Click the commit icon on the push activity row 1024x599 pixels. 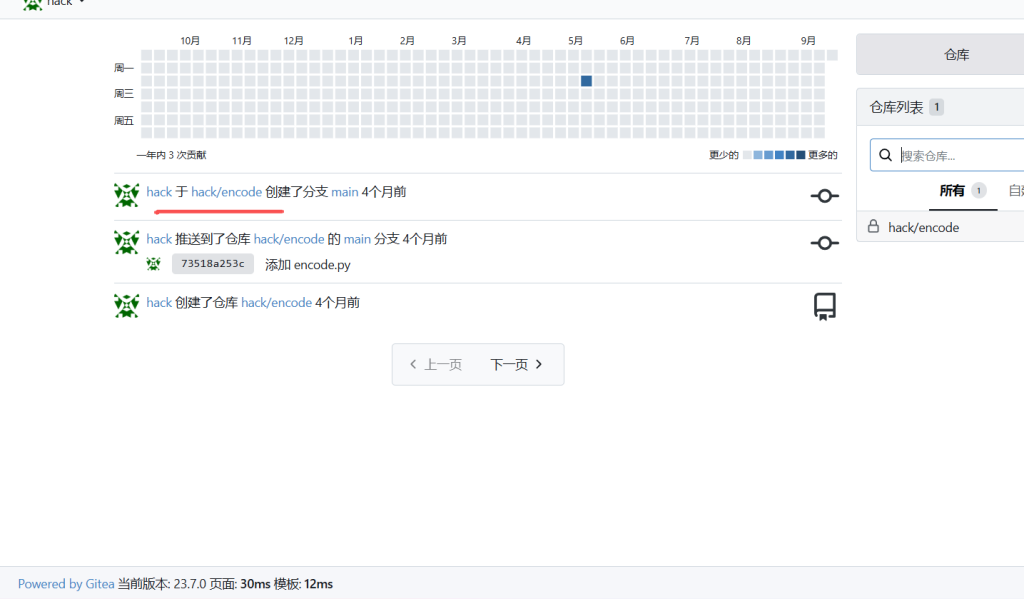click(824, 243)
